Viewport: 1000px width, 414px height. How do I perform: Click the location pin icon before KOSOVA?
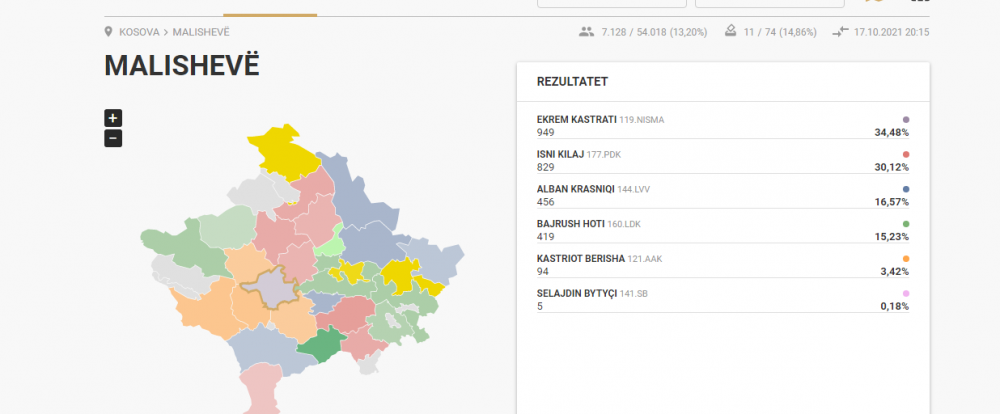(x=108, y=32)
